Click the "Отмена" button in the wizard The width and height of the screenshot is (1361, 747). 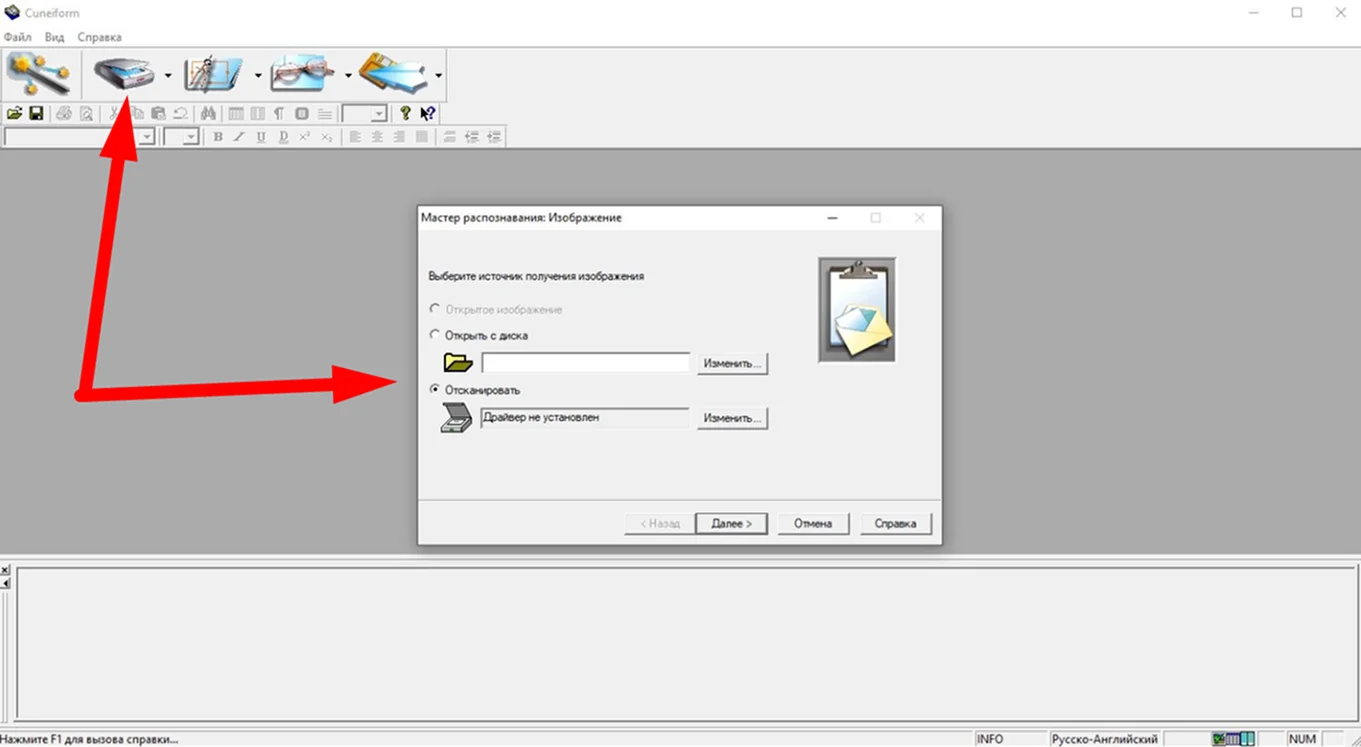point(812,523)
